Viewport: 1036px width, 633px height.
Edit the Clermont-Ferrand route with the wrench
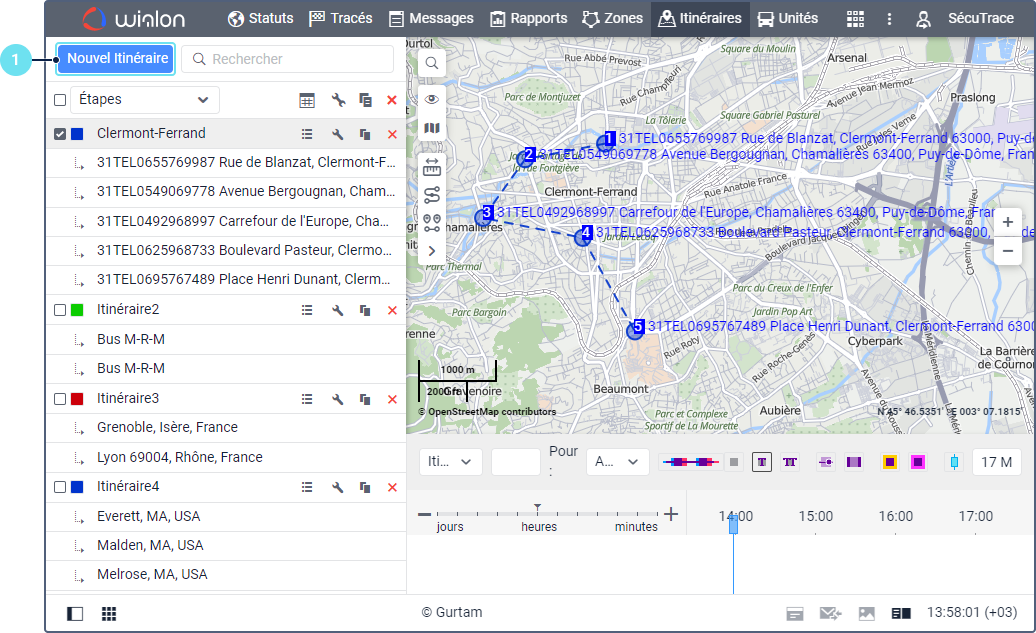[338, 134]
